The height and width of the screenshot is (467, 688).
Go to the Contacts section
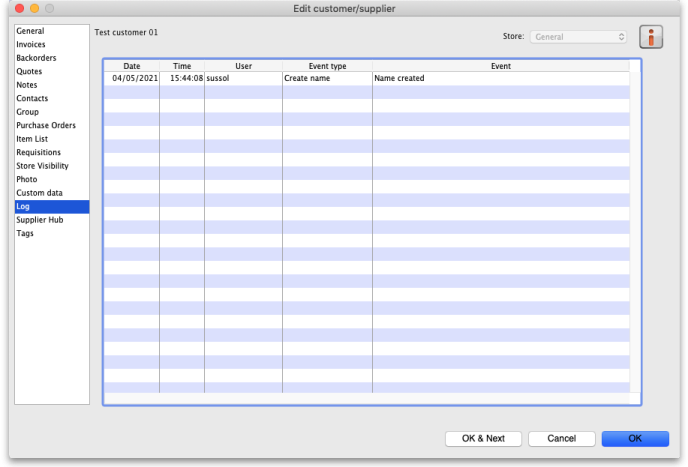pyautogui.click(x=32, y=99)
